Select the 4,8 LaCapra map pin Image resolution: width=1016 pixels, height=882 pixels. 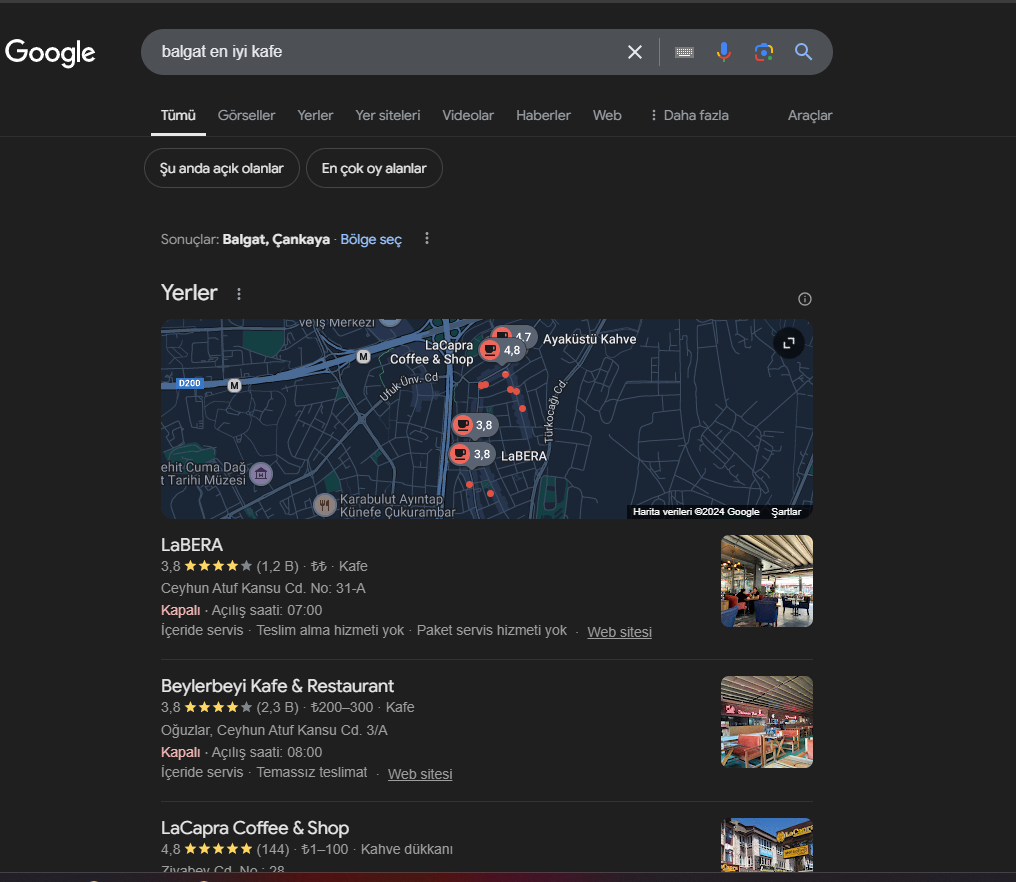pyautogui.click(x=500, y=351)
